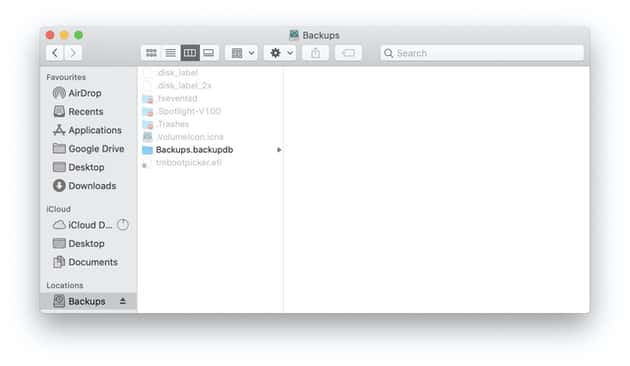Open the gear action menu
Screen dimensions: 630x366
(280, 53)
